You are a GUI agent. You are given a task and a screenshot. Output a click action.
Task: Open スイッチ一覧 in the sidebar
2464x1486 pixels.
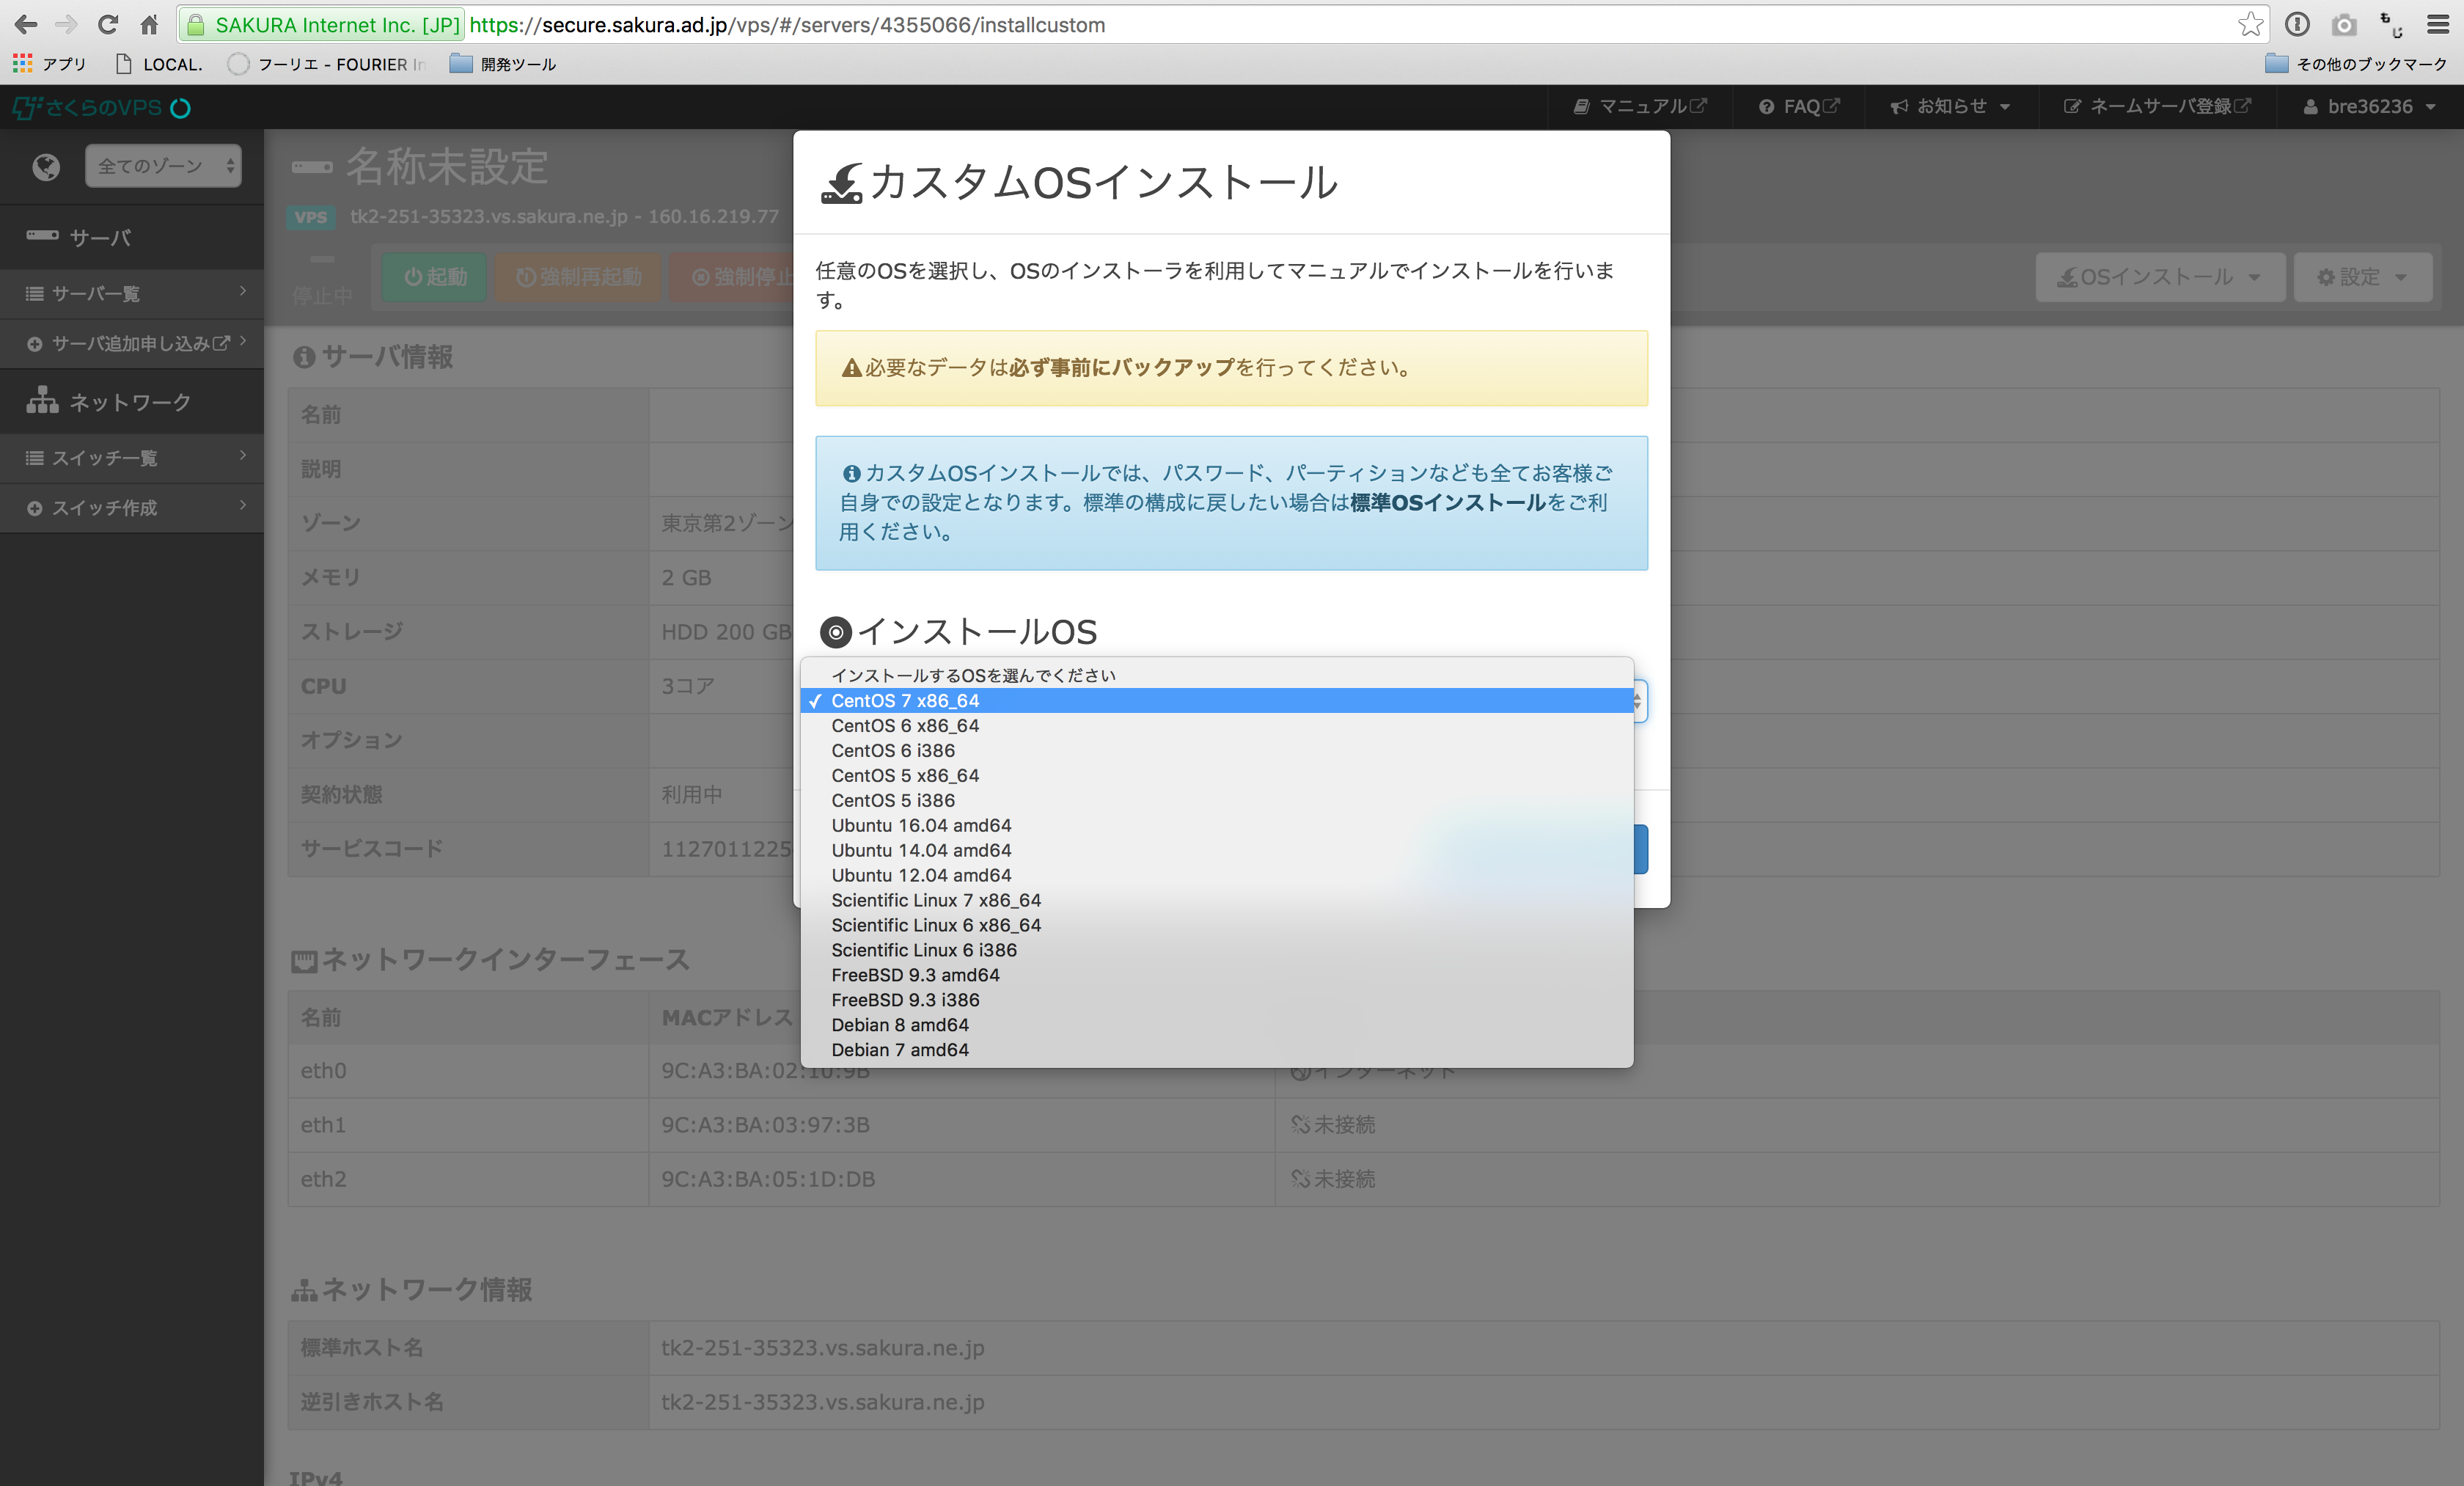click(x=132, y=457)
